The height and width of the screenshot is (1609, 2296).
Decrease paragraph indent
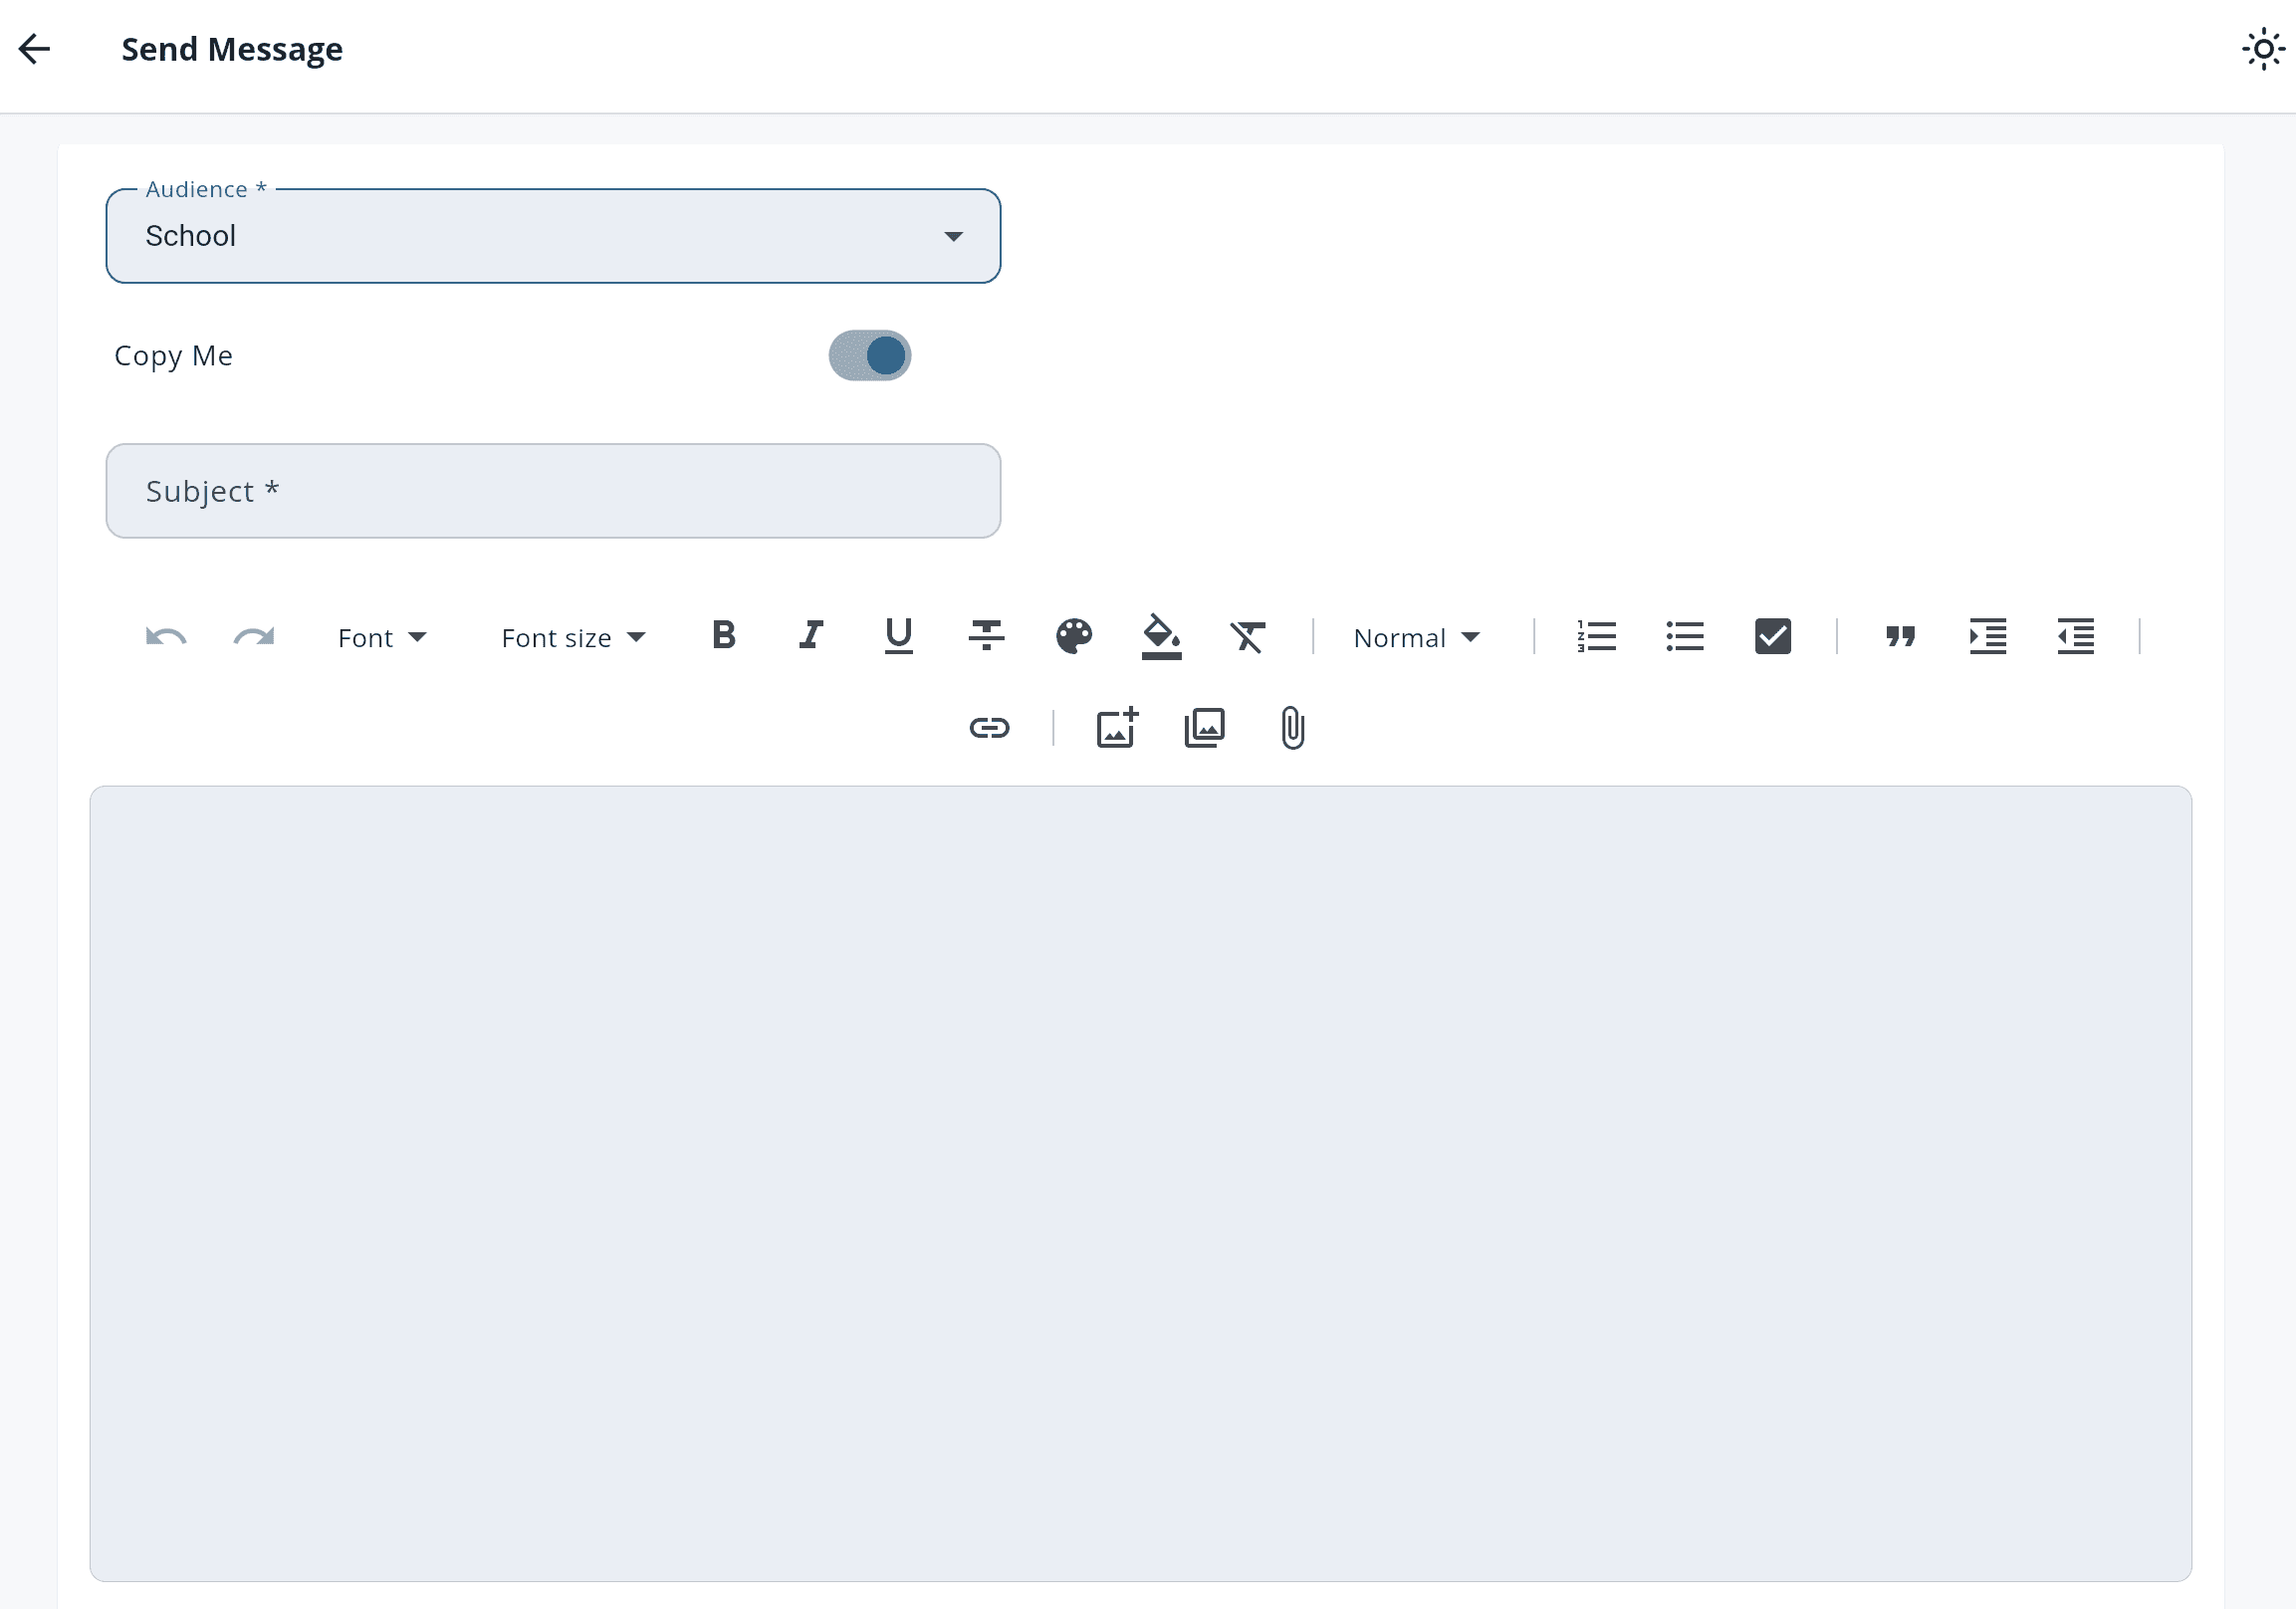tap(2076, 636)
